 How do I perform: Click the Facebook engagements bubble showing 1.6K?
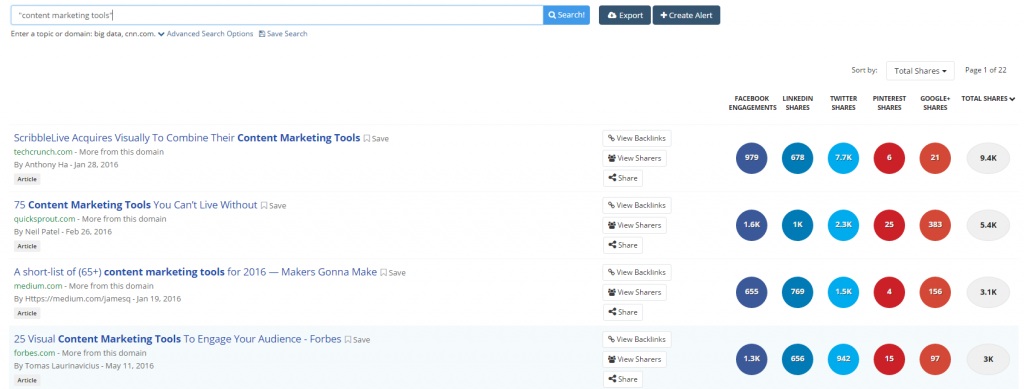point(752,225)
